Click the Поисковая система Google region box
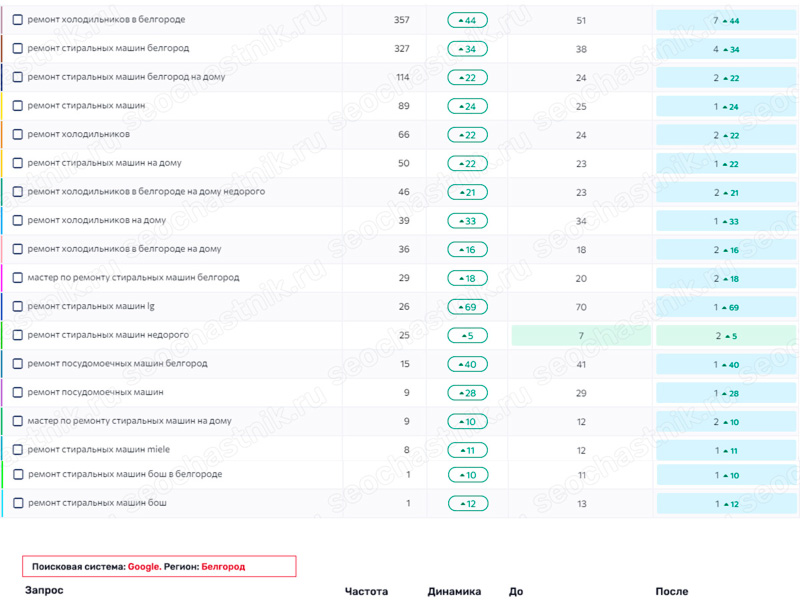 pyautogui.click(x=159, y=566)
